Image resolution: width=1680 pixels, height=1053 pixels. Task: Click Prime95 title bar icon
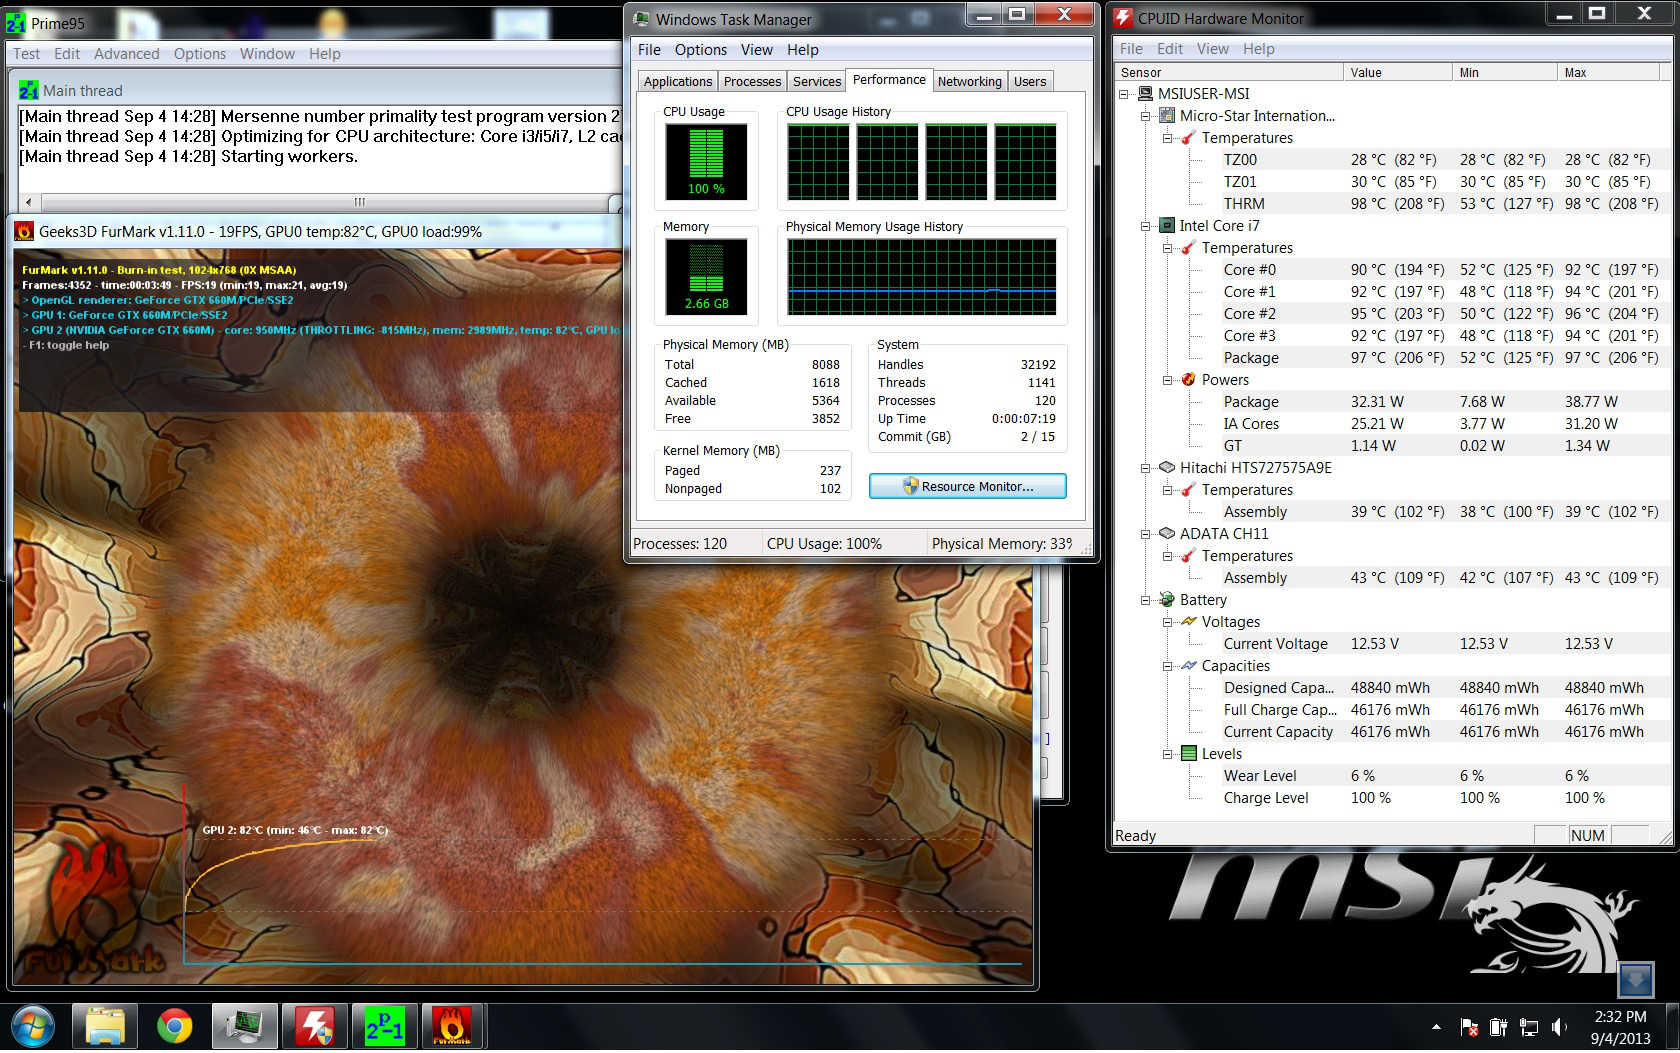click(16, 22)
